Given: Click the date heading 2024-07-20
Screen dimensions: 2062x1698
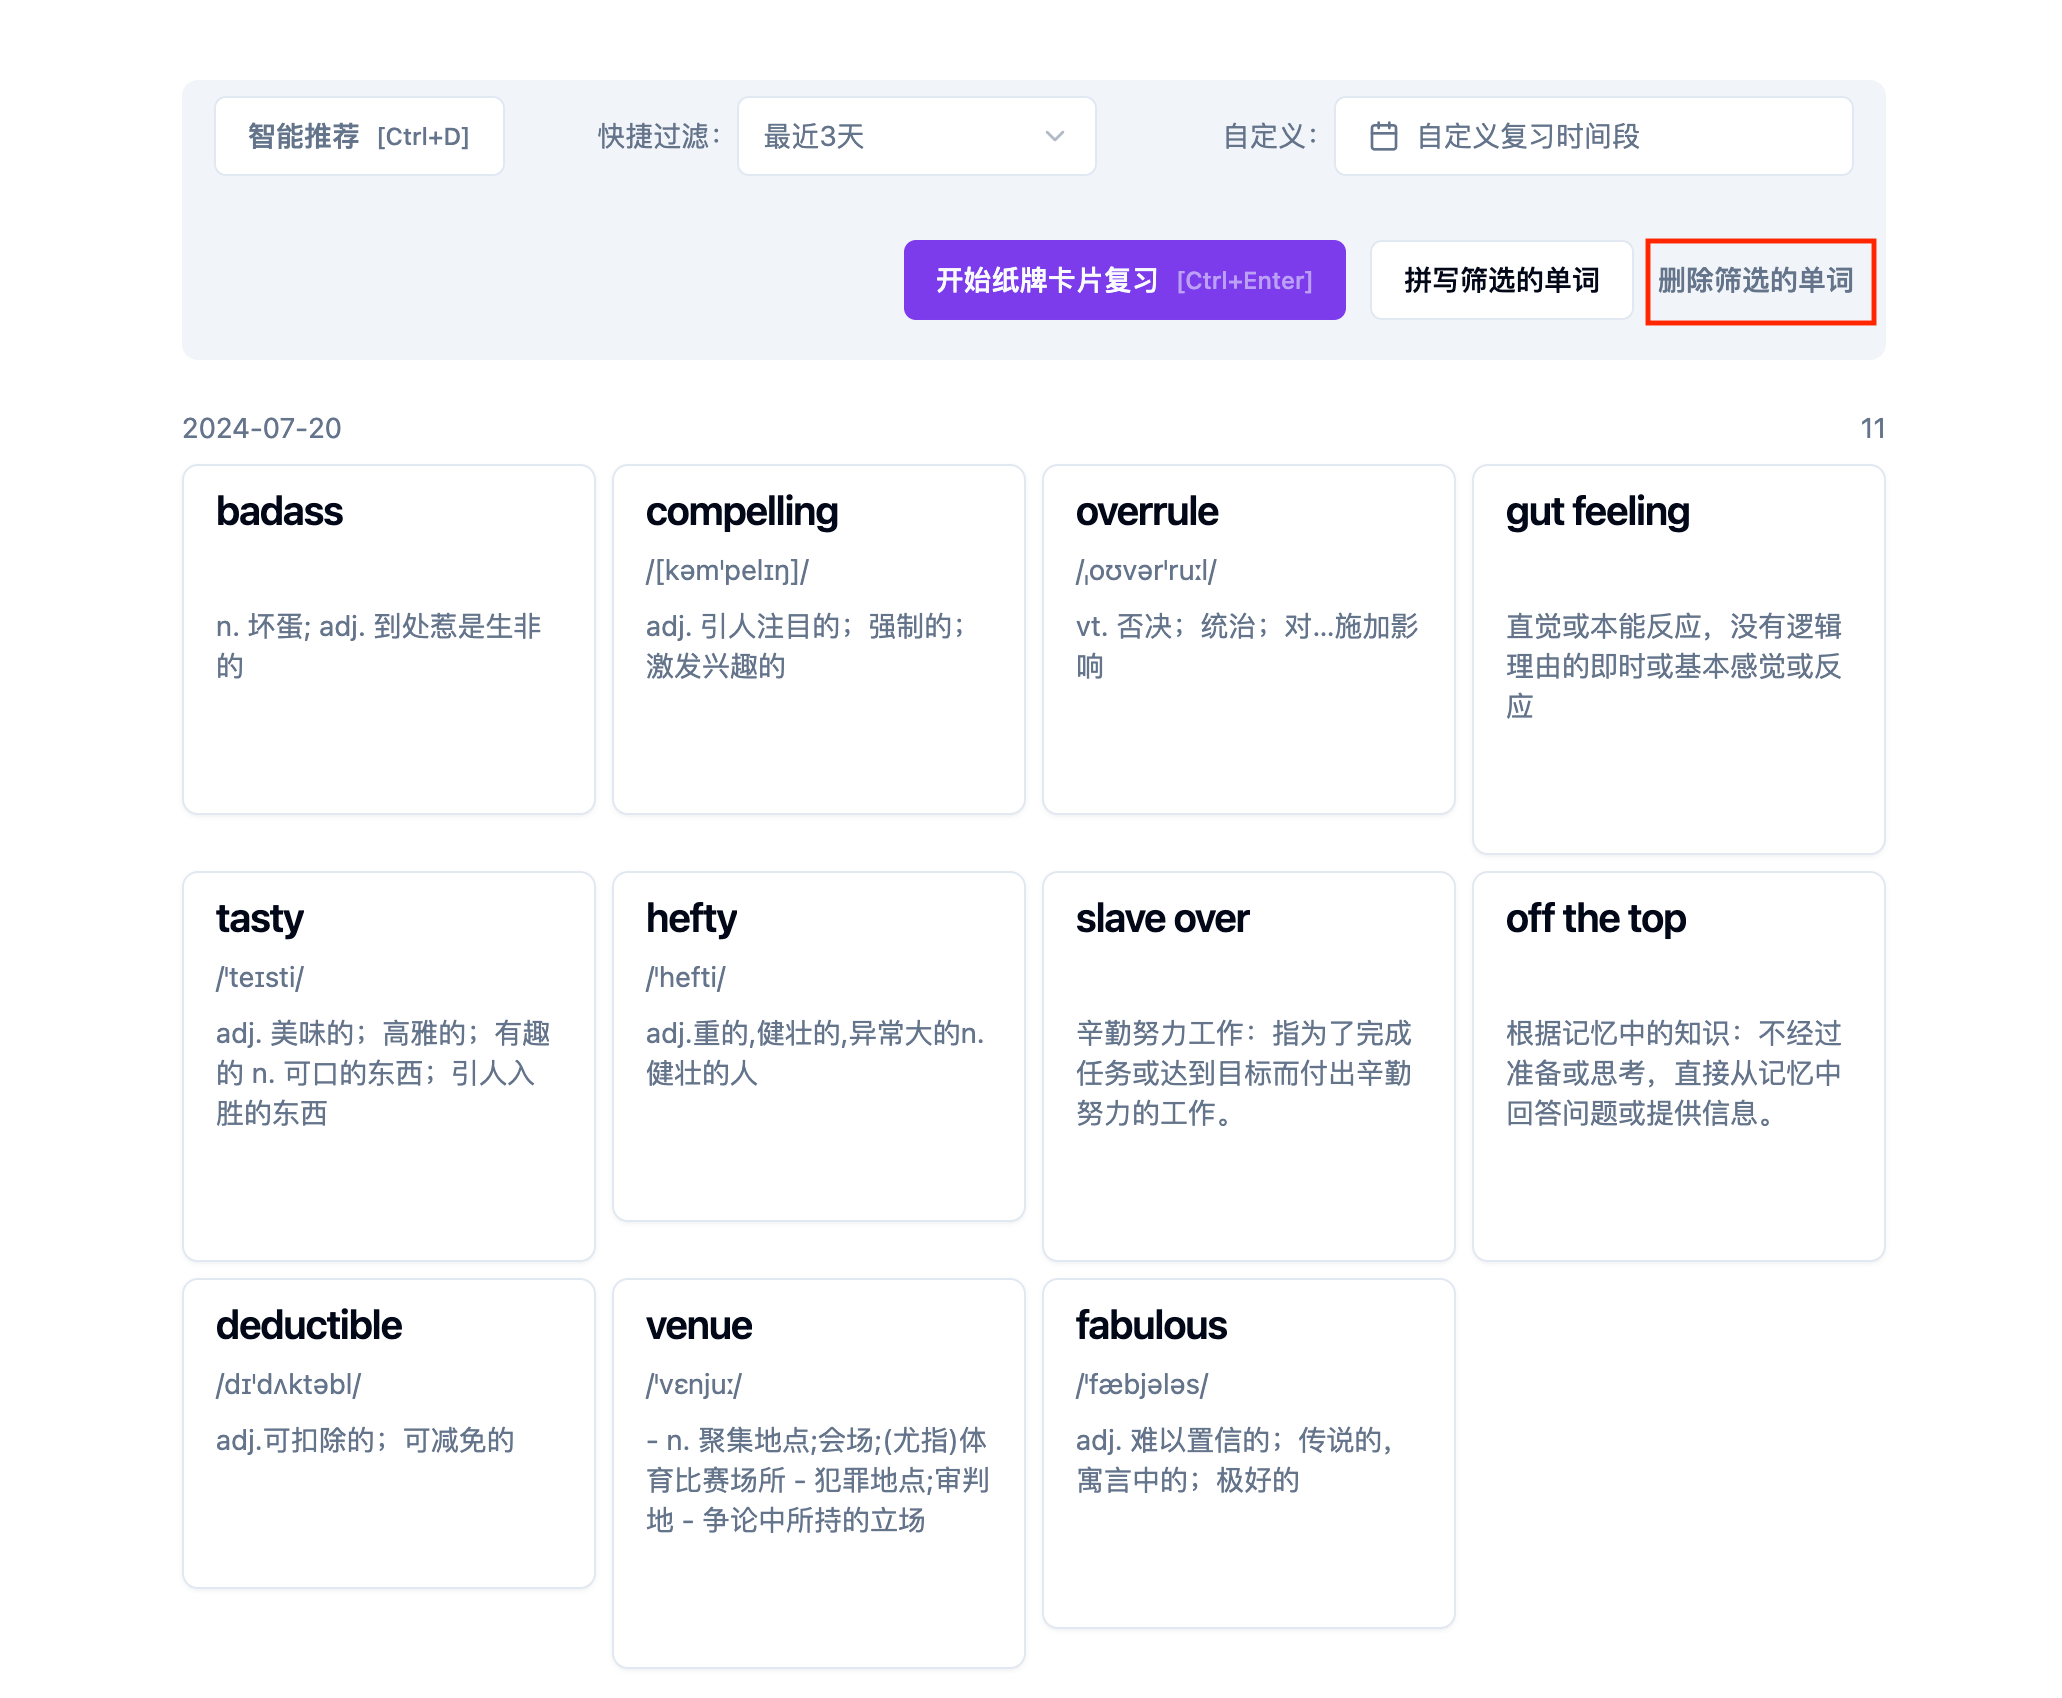Looking at the screenshot, I should pyautogui.click(x=262, y=428).
